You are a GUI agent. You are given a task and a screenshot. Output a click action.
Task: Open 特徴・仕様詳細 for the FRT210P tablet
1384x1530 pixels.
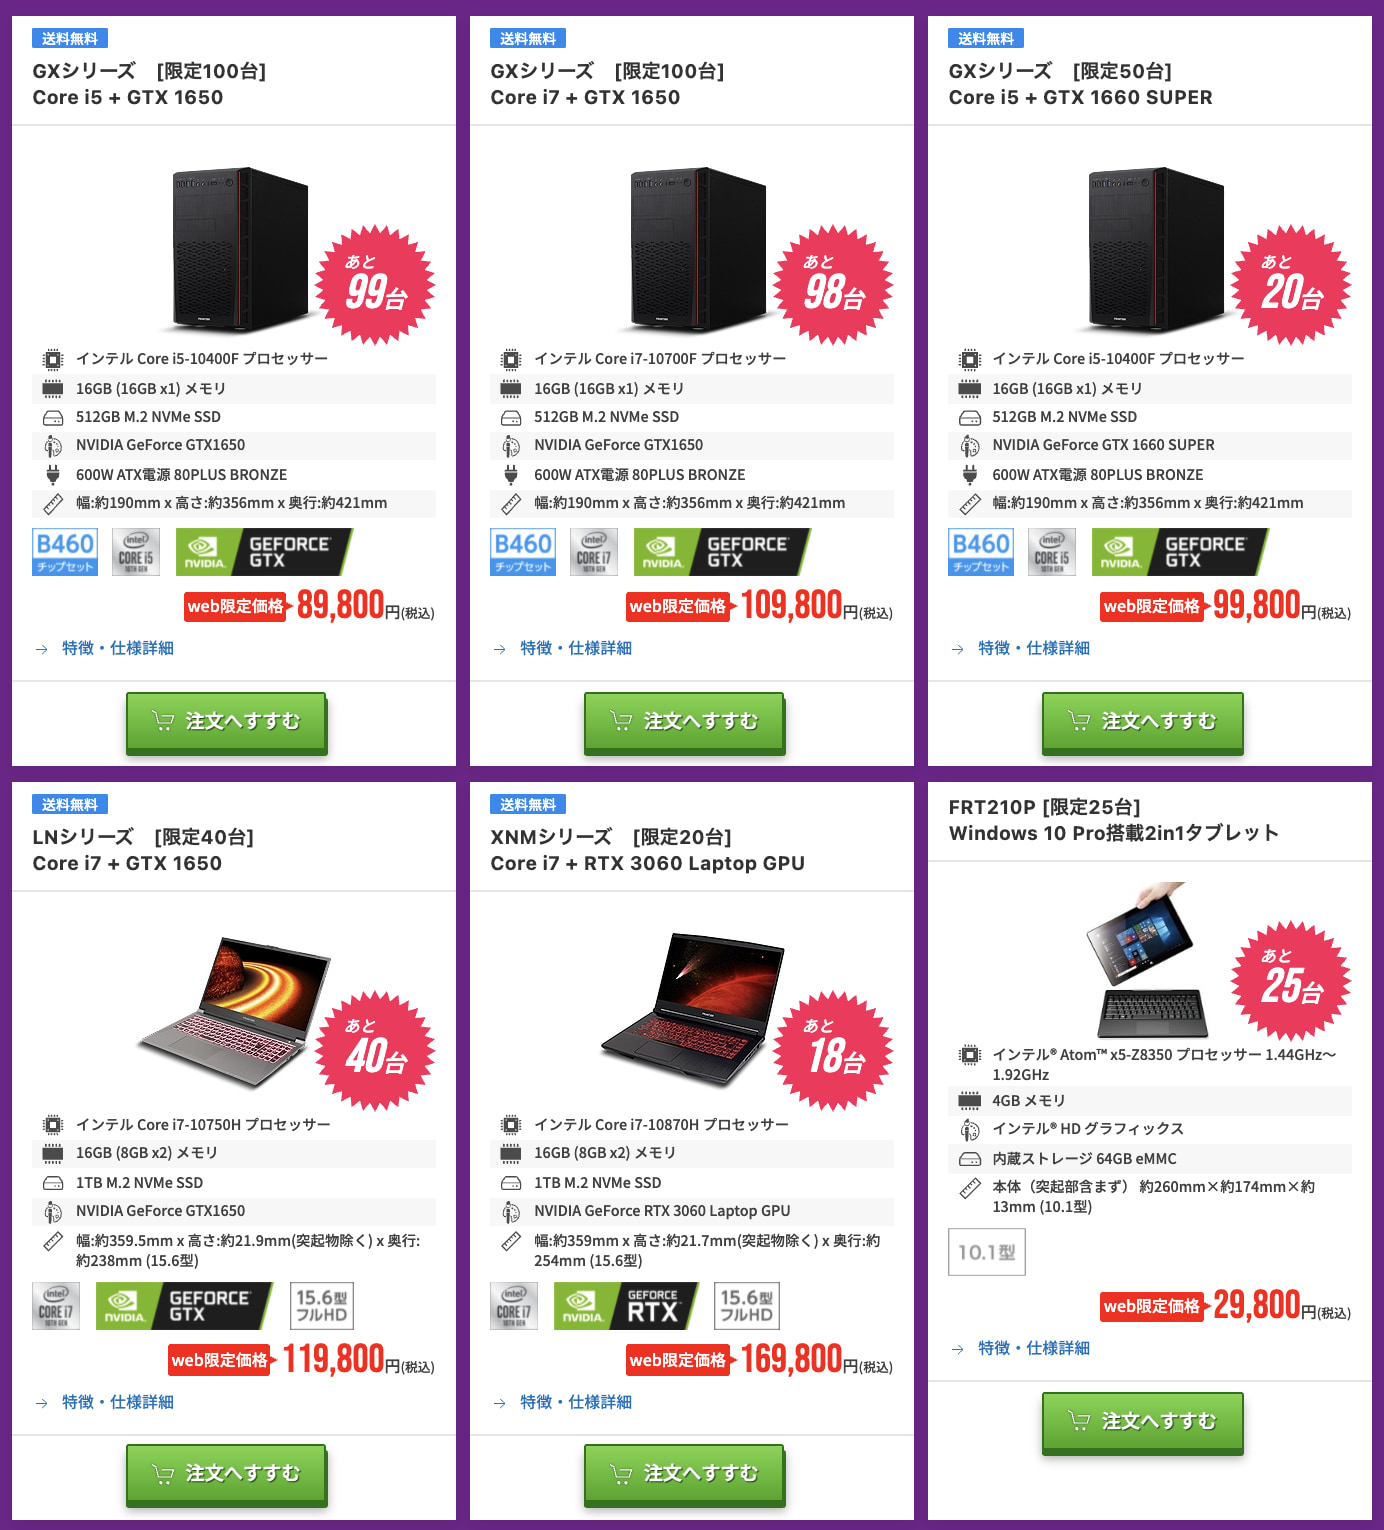click(x=1033, y=1348)
